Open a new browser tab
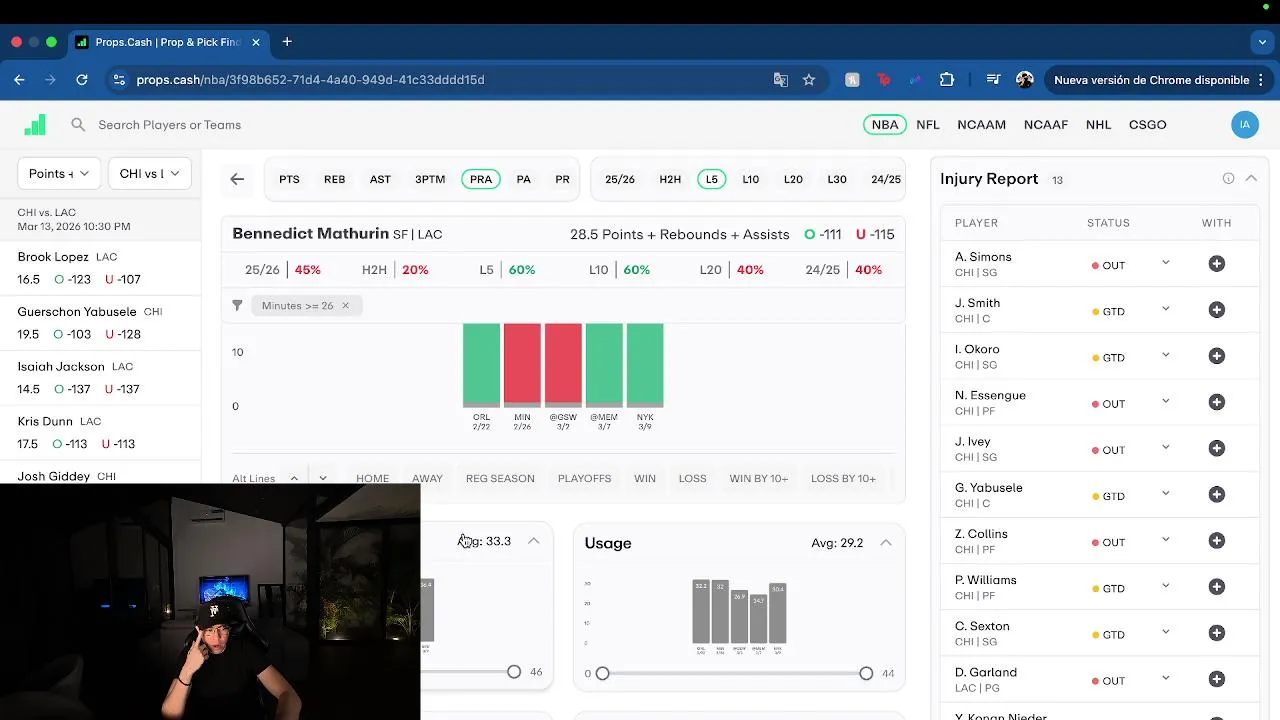 (287, 42)
